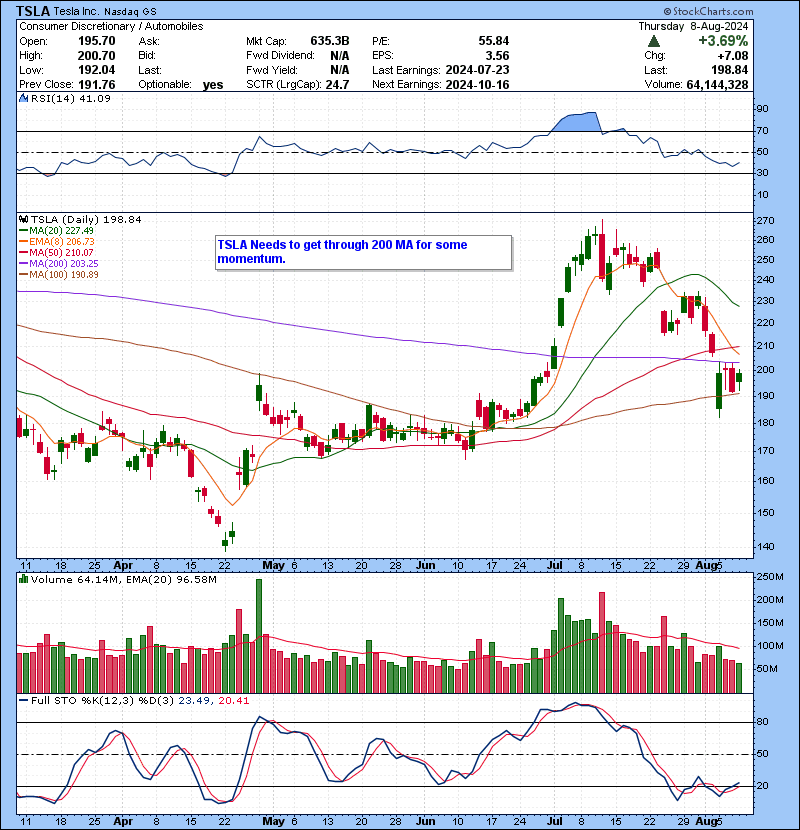Click the Volume 64.14M, EMA(20) 96.58M label

(124, 580)
